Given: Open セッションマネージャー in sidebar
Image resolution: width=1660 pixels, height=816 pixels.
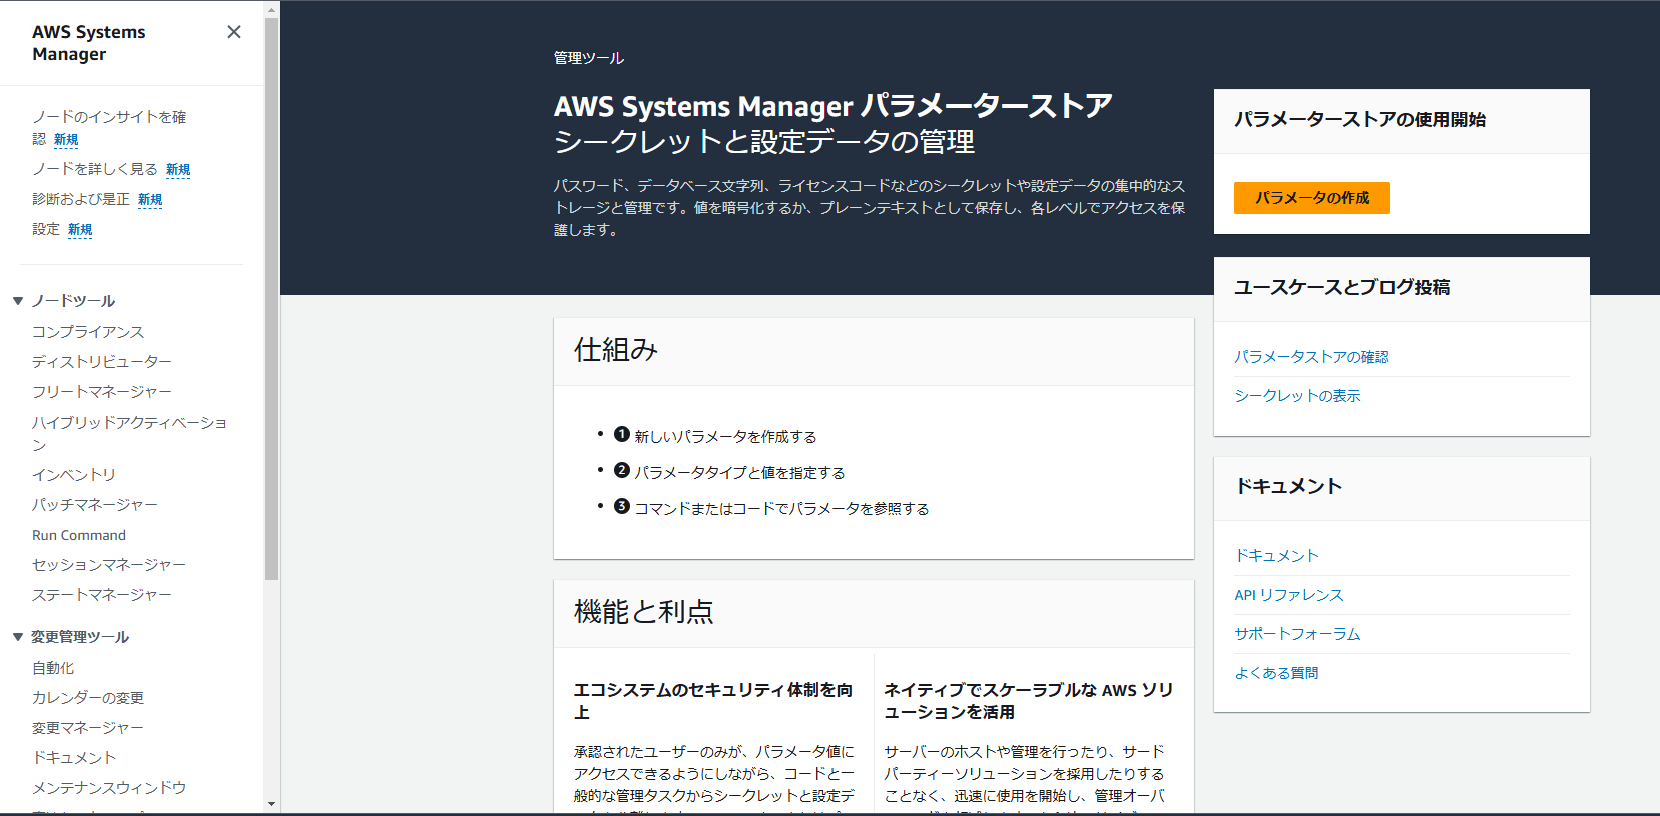Looking at the screenshot, I should [x=109, y=565].
